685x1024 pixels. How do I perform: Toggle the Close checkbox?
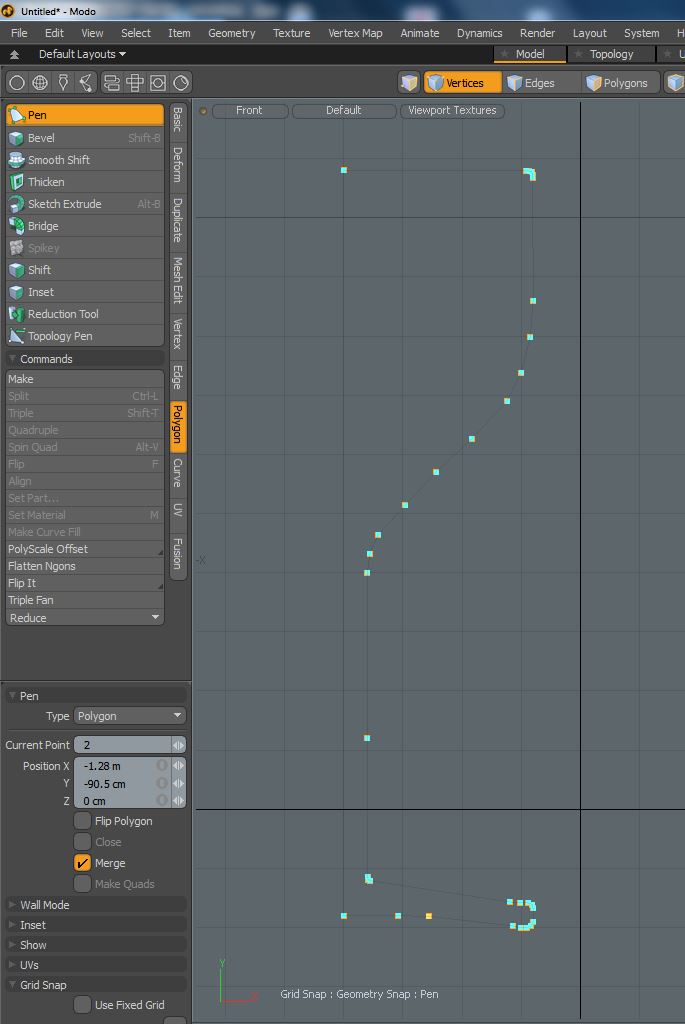point(82,842)
